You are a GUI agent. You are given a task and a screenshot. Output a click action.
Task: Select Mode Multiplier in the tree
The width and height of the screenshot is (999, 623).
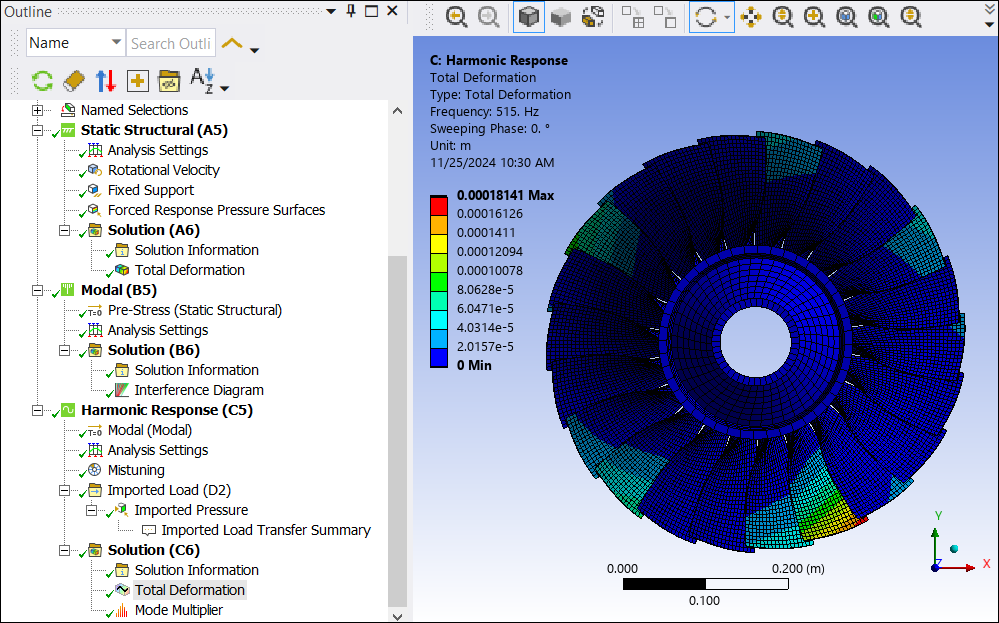coord(178,610)
